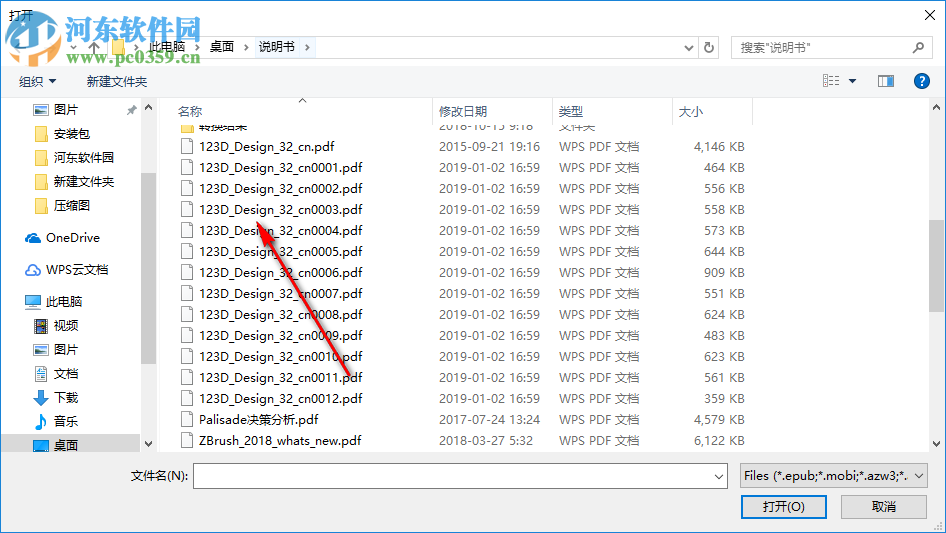The image size is (946, 533).
Task: Close the 打开 dialog window
Action: click(x=930, y=15)
